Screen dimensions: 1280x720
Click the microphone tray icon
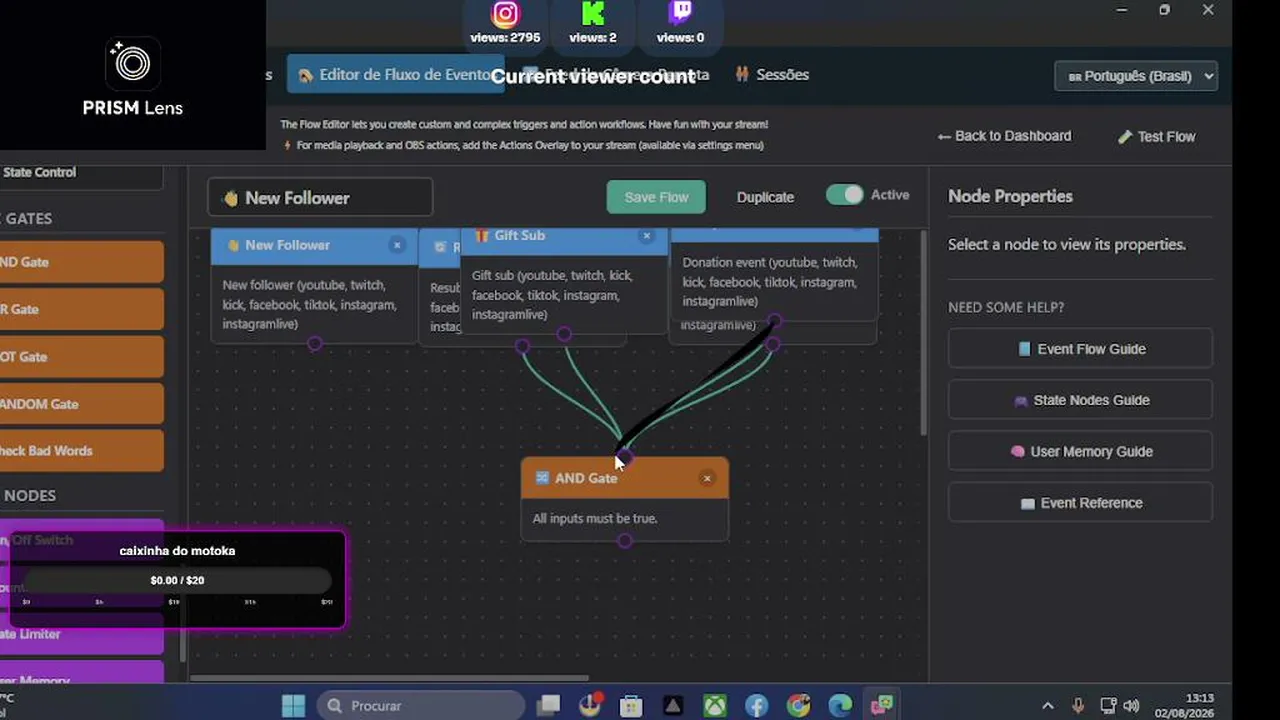pyautogui.click(x=1078, y=706)
